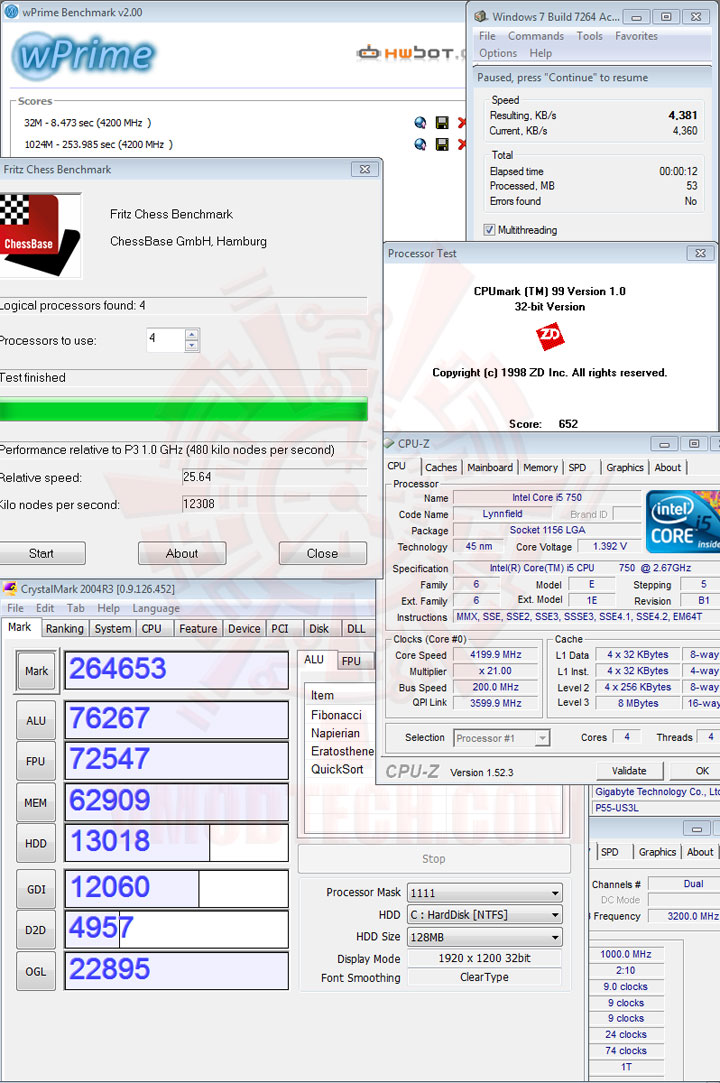Click the ZD logo in Processor Test window
This screenshot has width=720, height=1083.
(550, 336)
